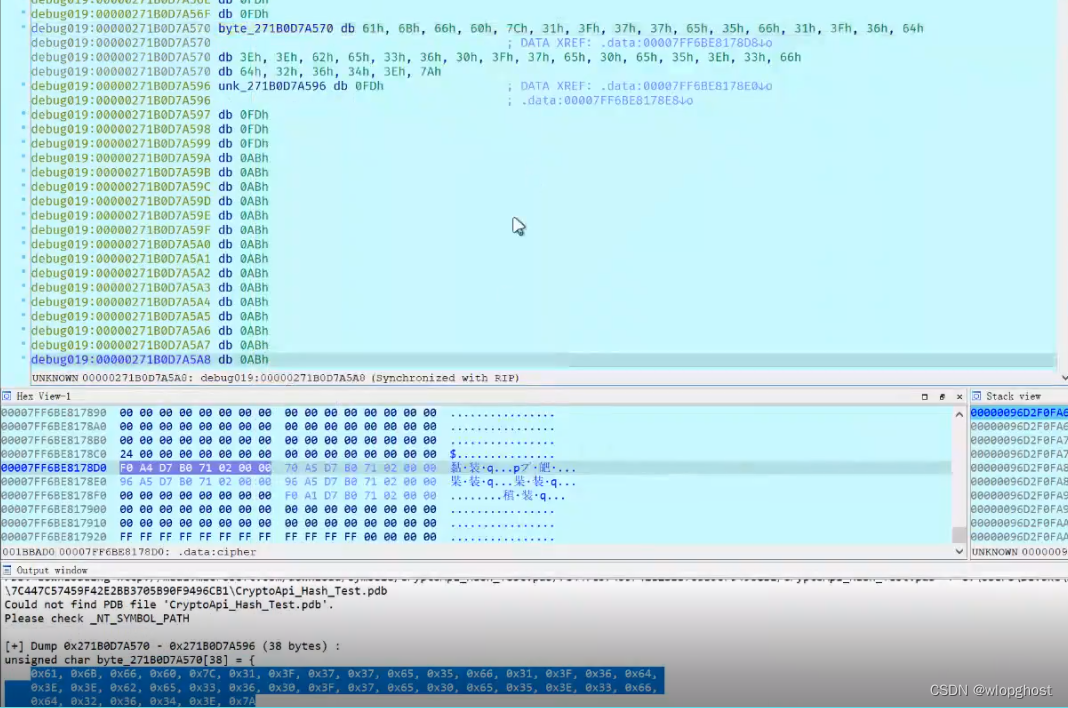Float the Hex View-1 panel
The image size is (1068, 708).
(x=942, y=397)
